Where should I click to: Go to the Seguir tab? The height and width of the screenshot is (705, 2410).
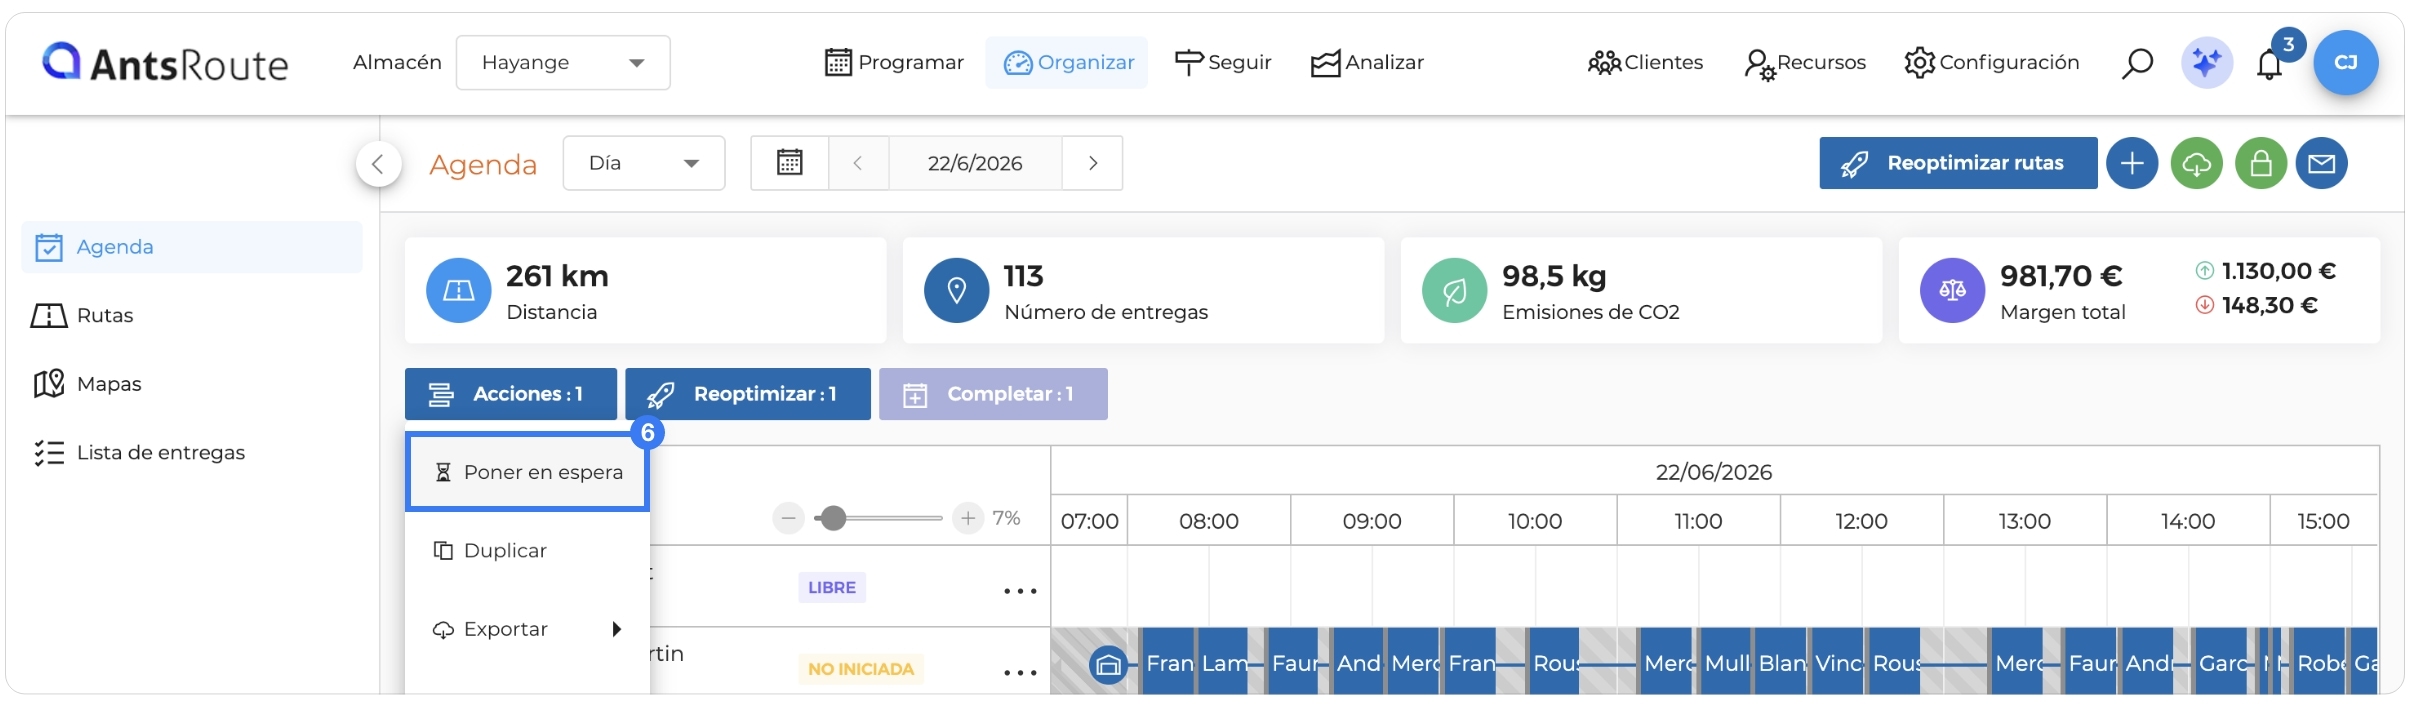pyautogui.click(x=1222, y=63)
